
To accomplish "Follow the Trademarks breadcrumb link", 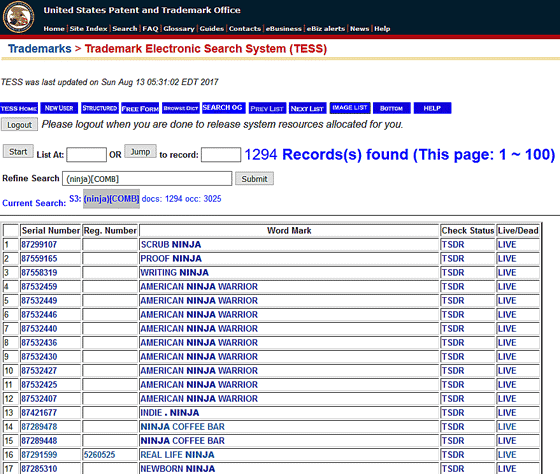I will [40, 49].
